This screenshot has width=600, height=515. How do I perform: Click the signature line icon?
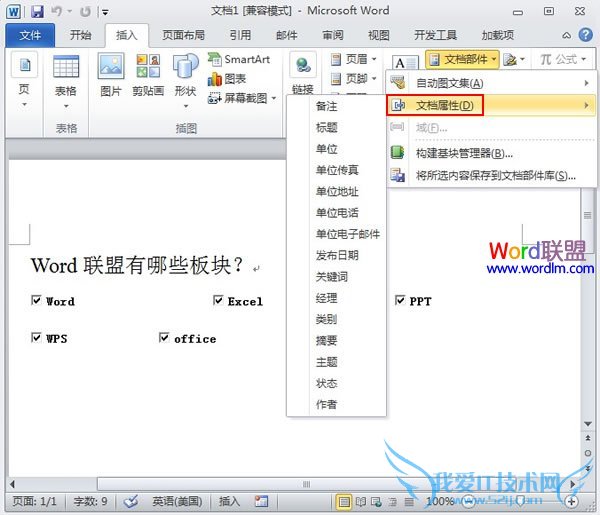point(510,60)
